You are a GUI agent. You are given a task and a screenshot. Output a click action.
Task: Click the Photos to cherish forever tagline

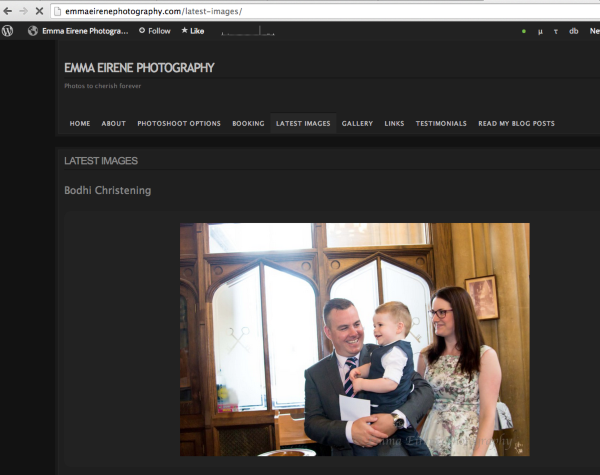pyautogui.click(x=103, y=86)
